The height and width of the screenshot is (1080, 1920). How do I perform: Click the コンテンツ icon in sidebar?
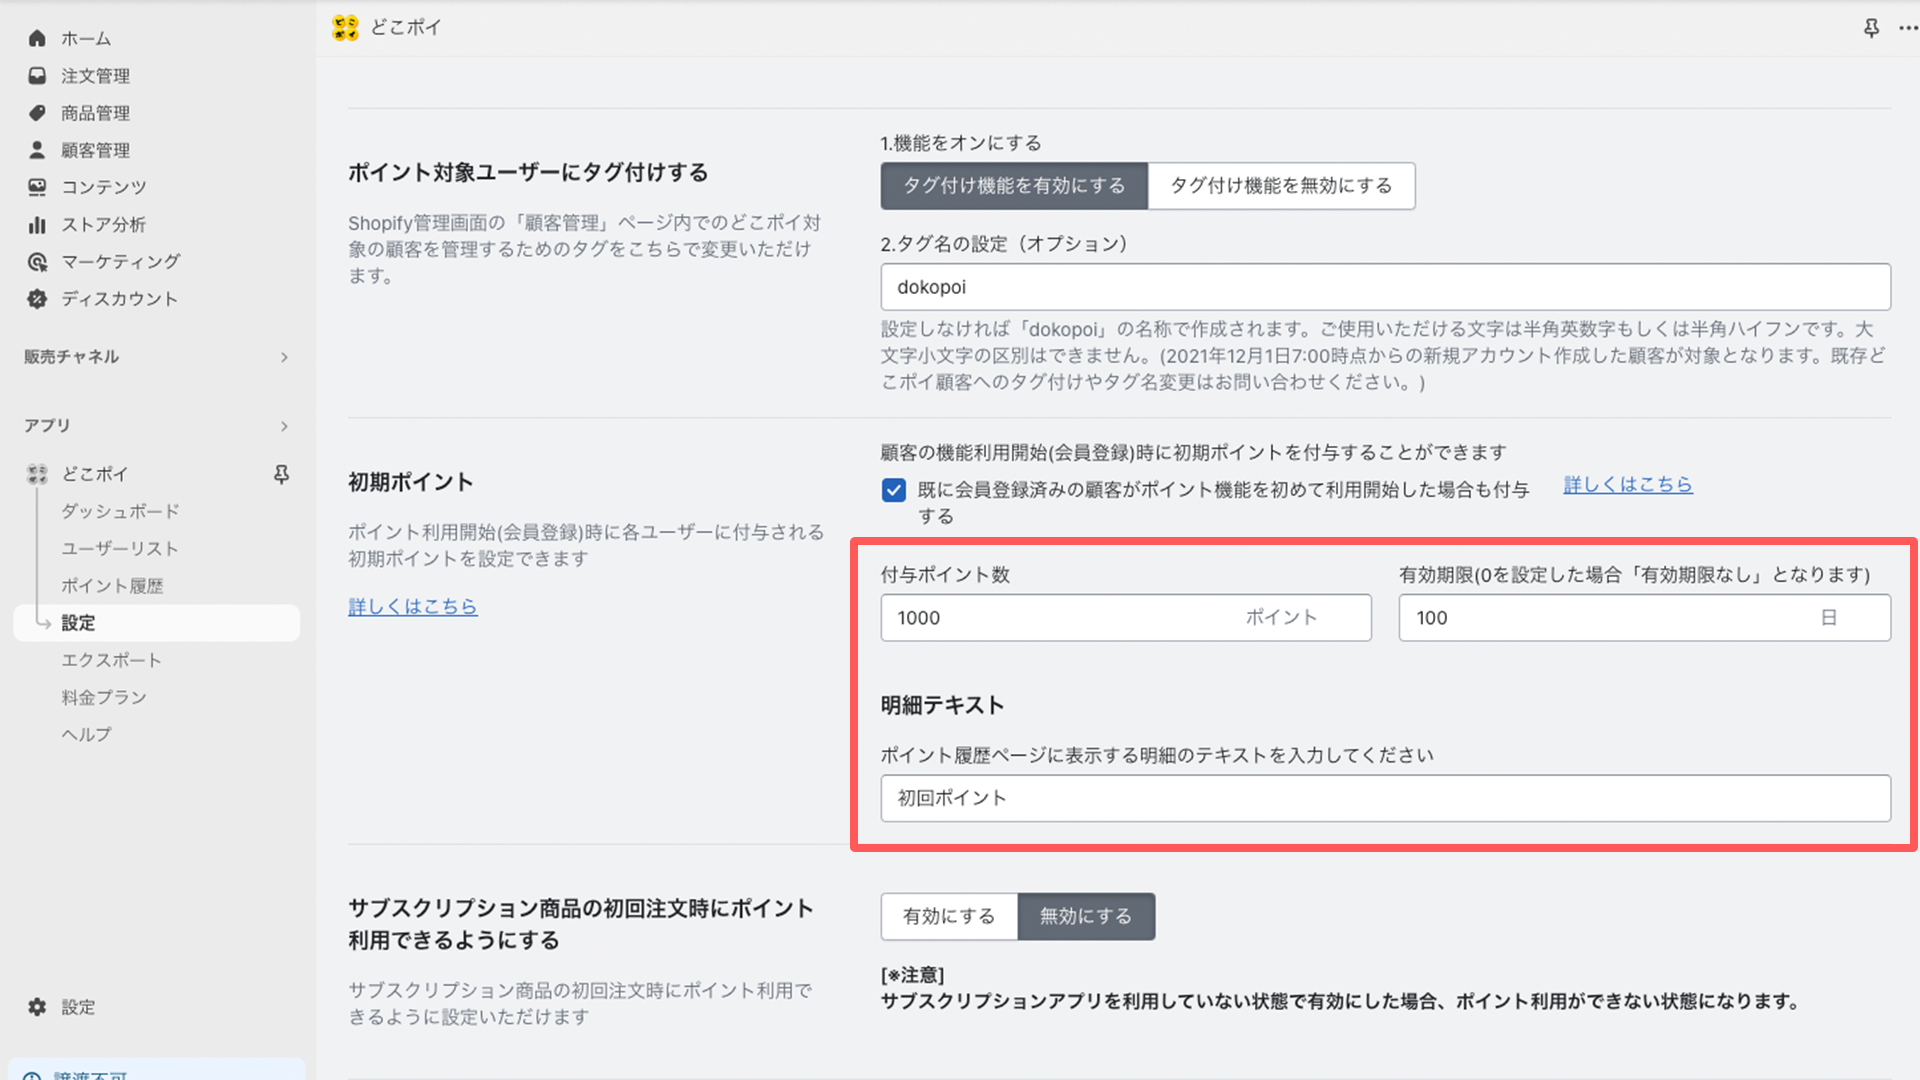pos(37,187)
